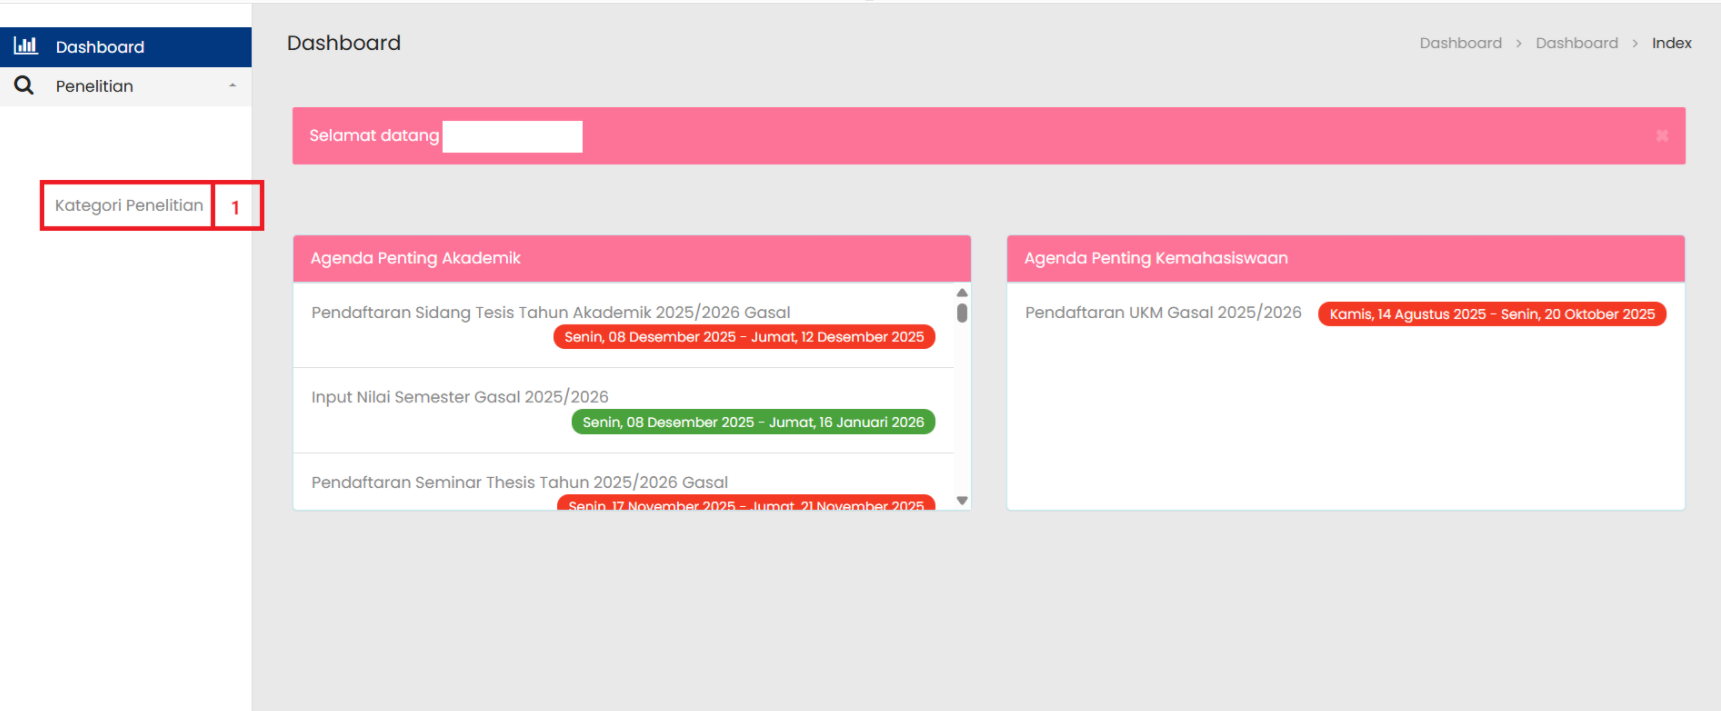
Task: Dismiss the Selamat datang banner
Action: 1661,136
